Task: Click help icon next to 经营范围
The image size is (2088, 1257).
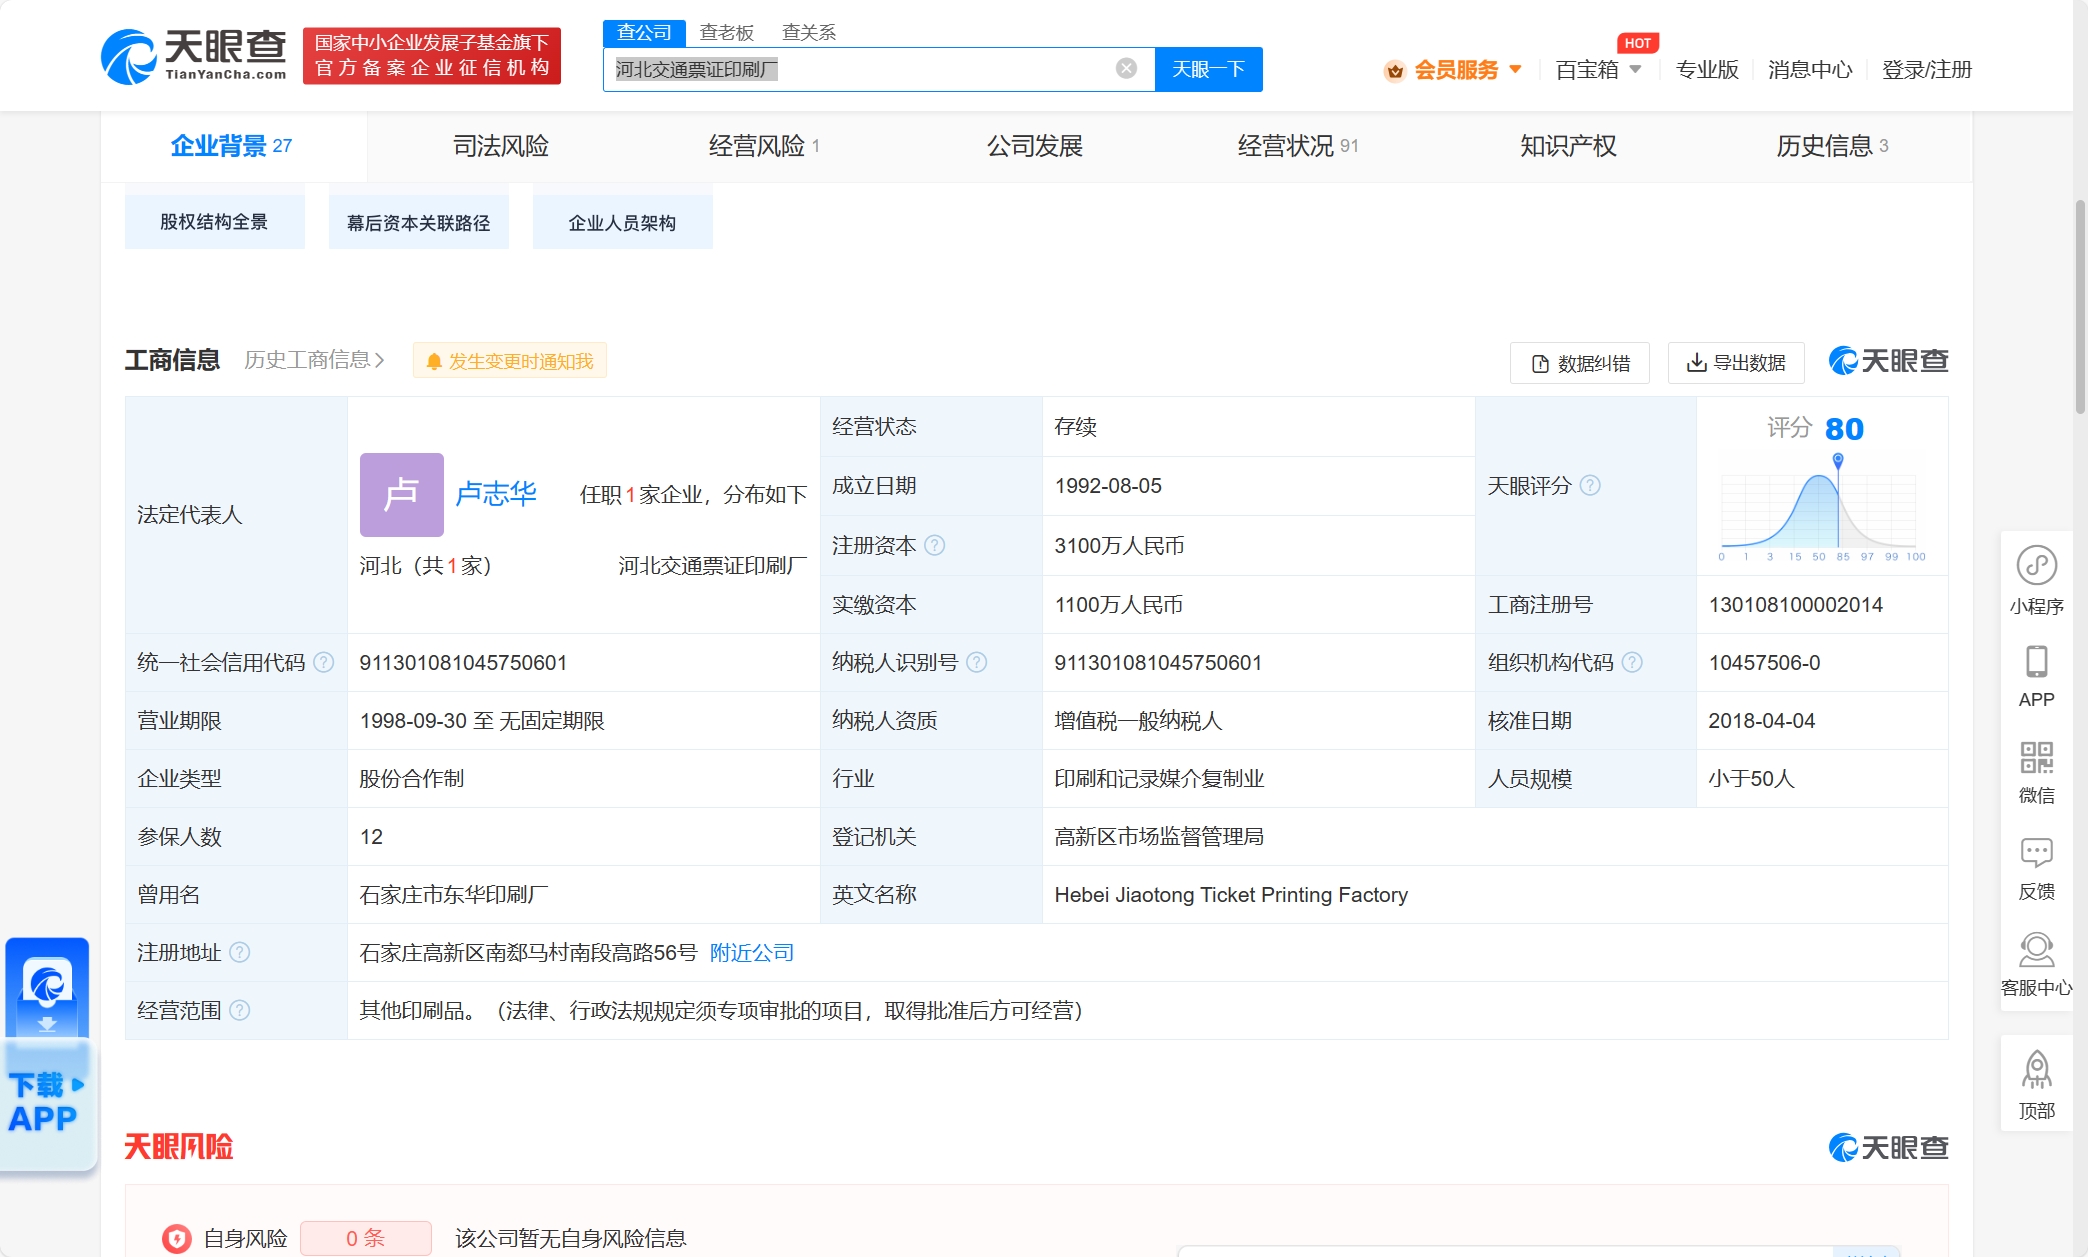Action: (240, 1010)
